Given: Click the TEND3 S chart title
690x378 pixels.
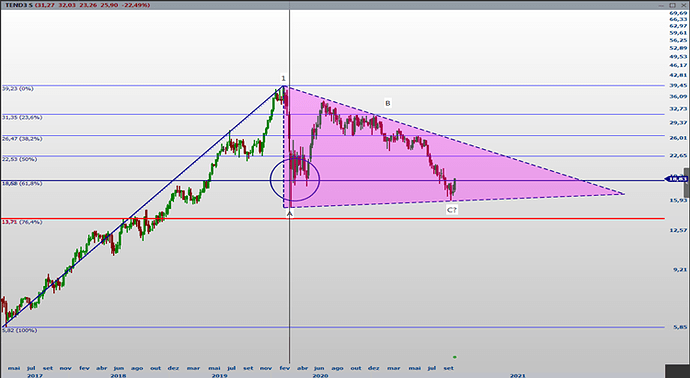Looking at the screenshot, I should [x=18, y=5].
